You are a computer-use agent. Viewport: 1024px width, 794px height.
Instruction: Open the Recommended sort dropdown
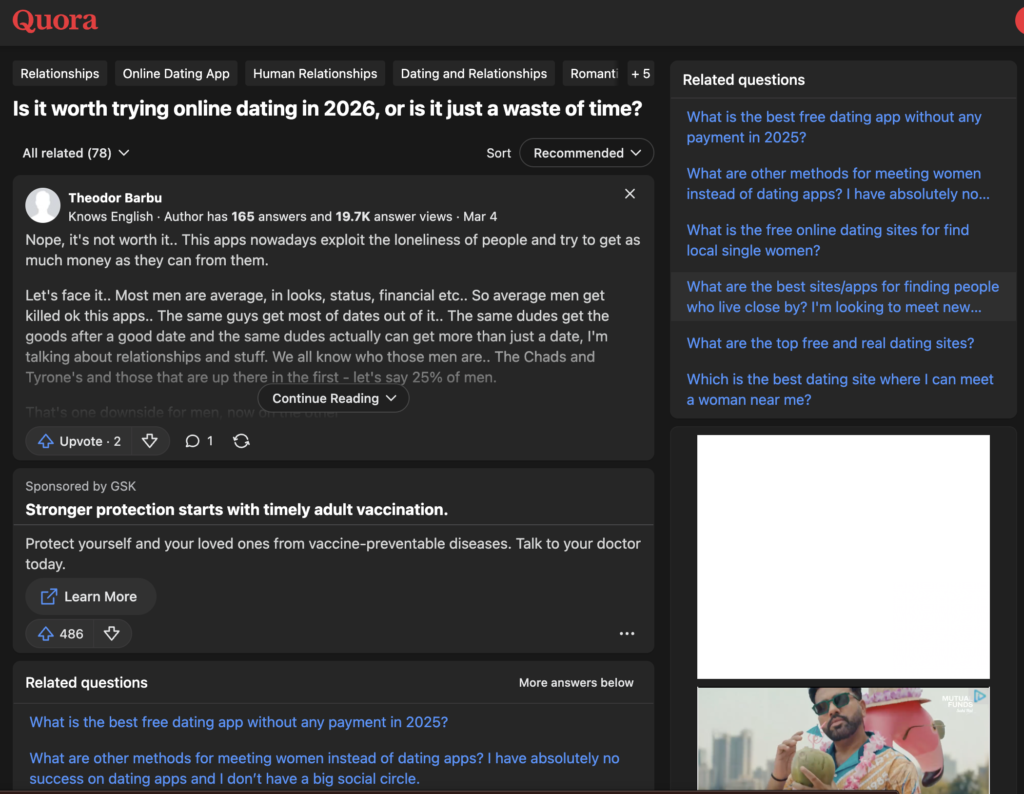click(586, 153)
